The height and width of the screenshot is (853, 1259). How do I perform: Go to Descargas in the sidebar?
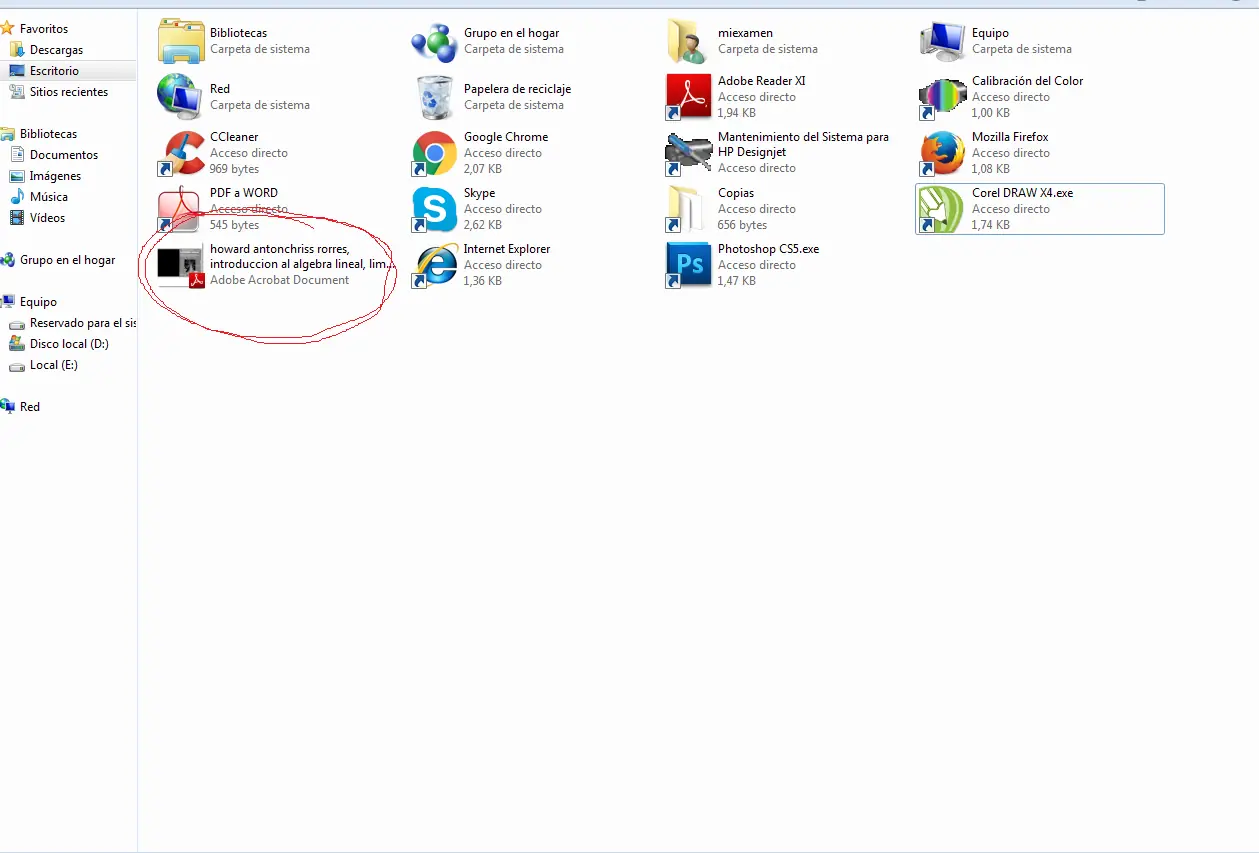point(56,50)
